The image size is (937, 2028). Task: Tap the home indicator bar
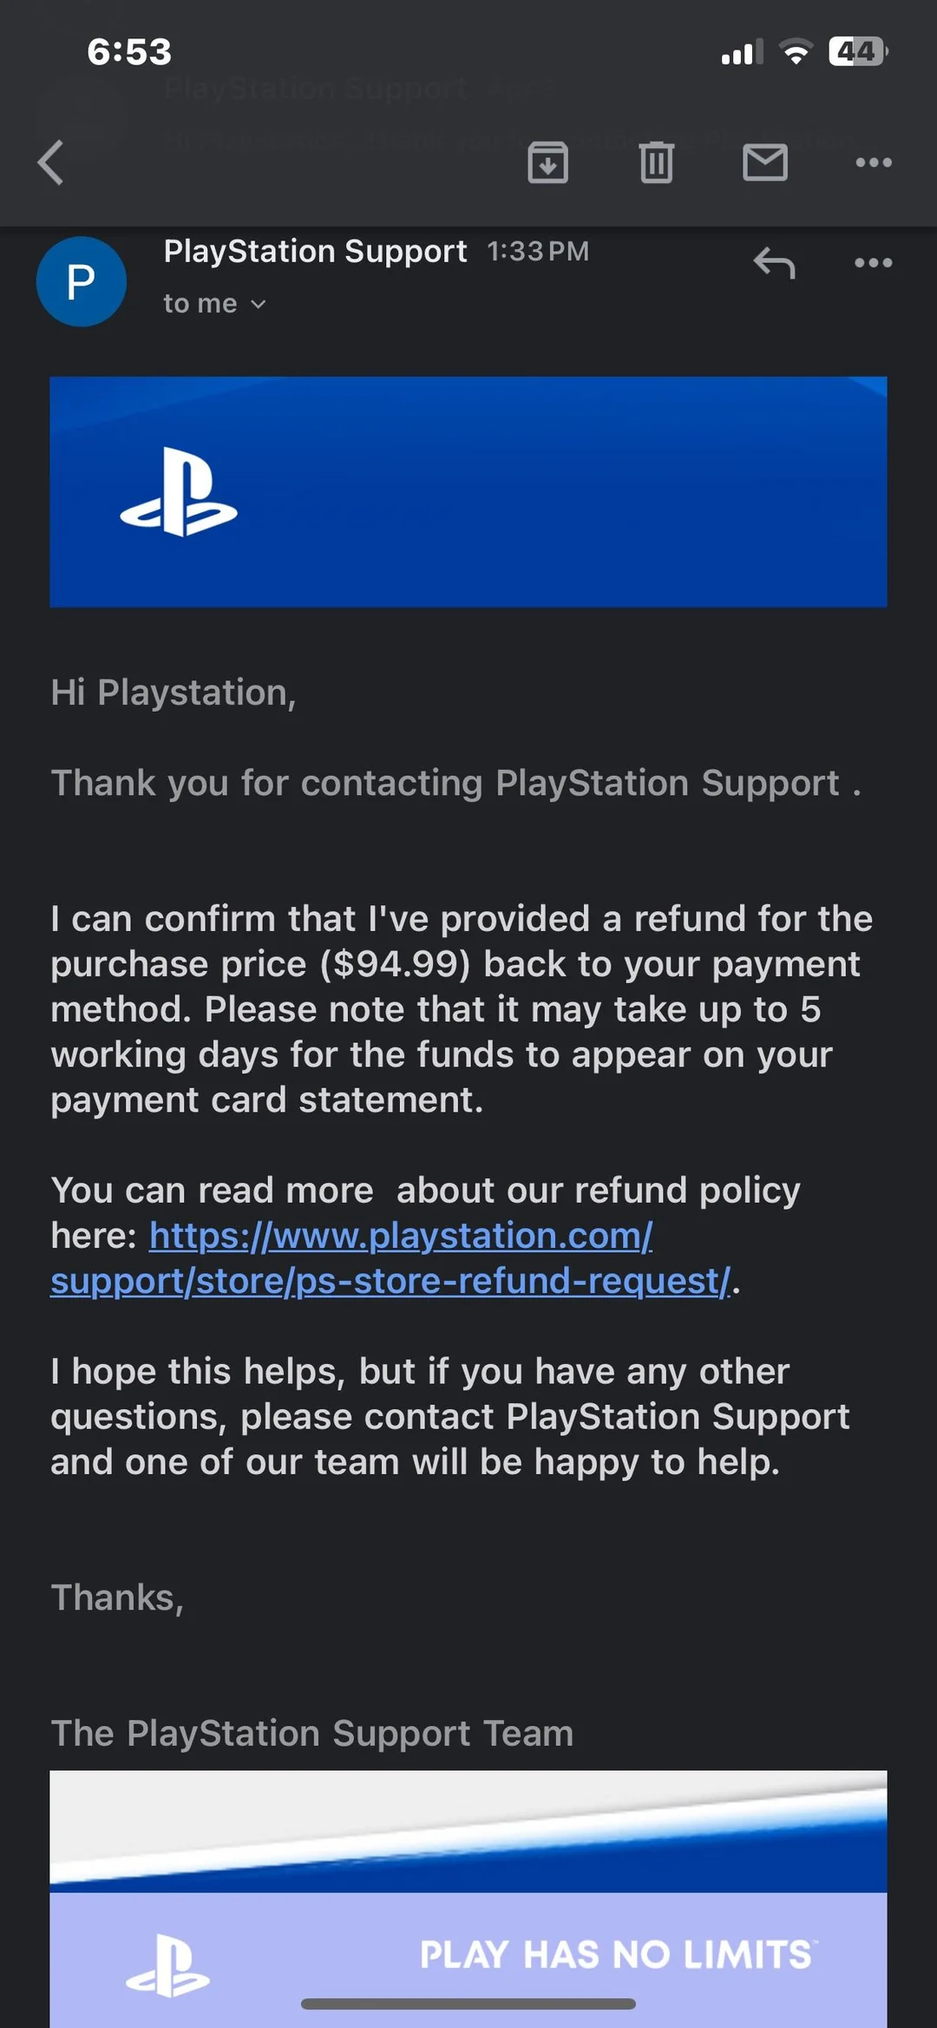coord(468,2004)
